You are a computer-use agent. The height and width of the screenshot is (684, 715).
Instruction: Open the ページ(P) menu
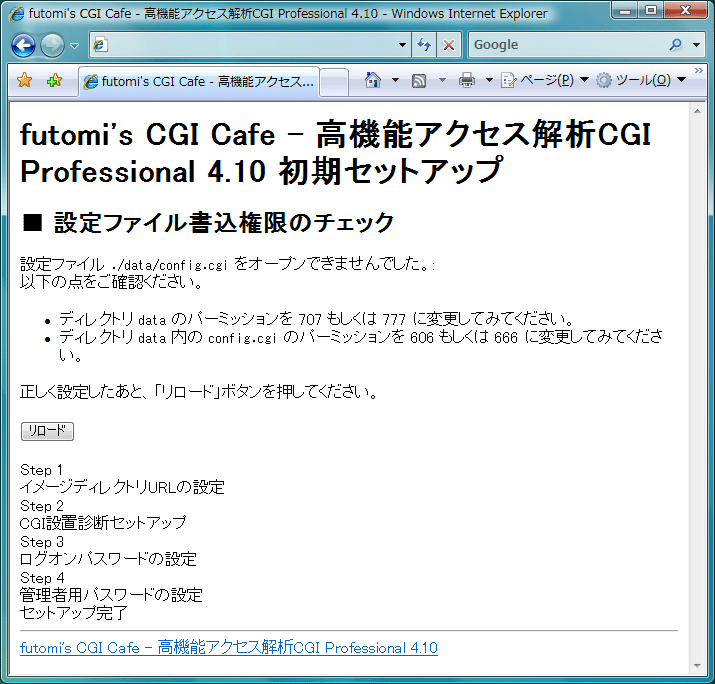click(x=545, y=80)
